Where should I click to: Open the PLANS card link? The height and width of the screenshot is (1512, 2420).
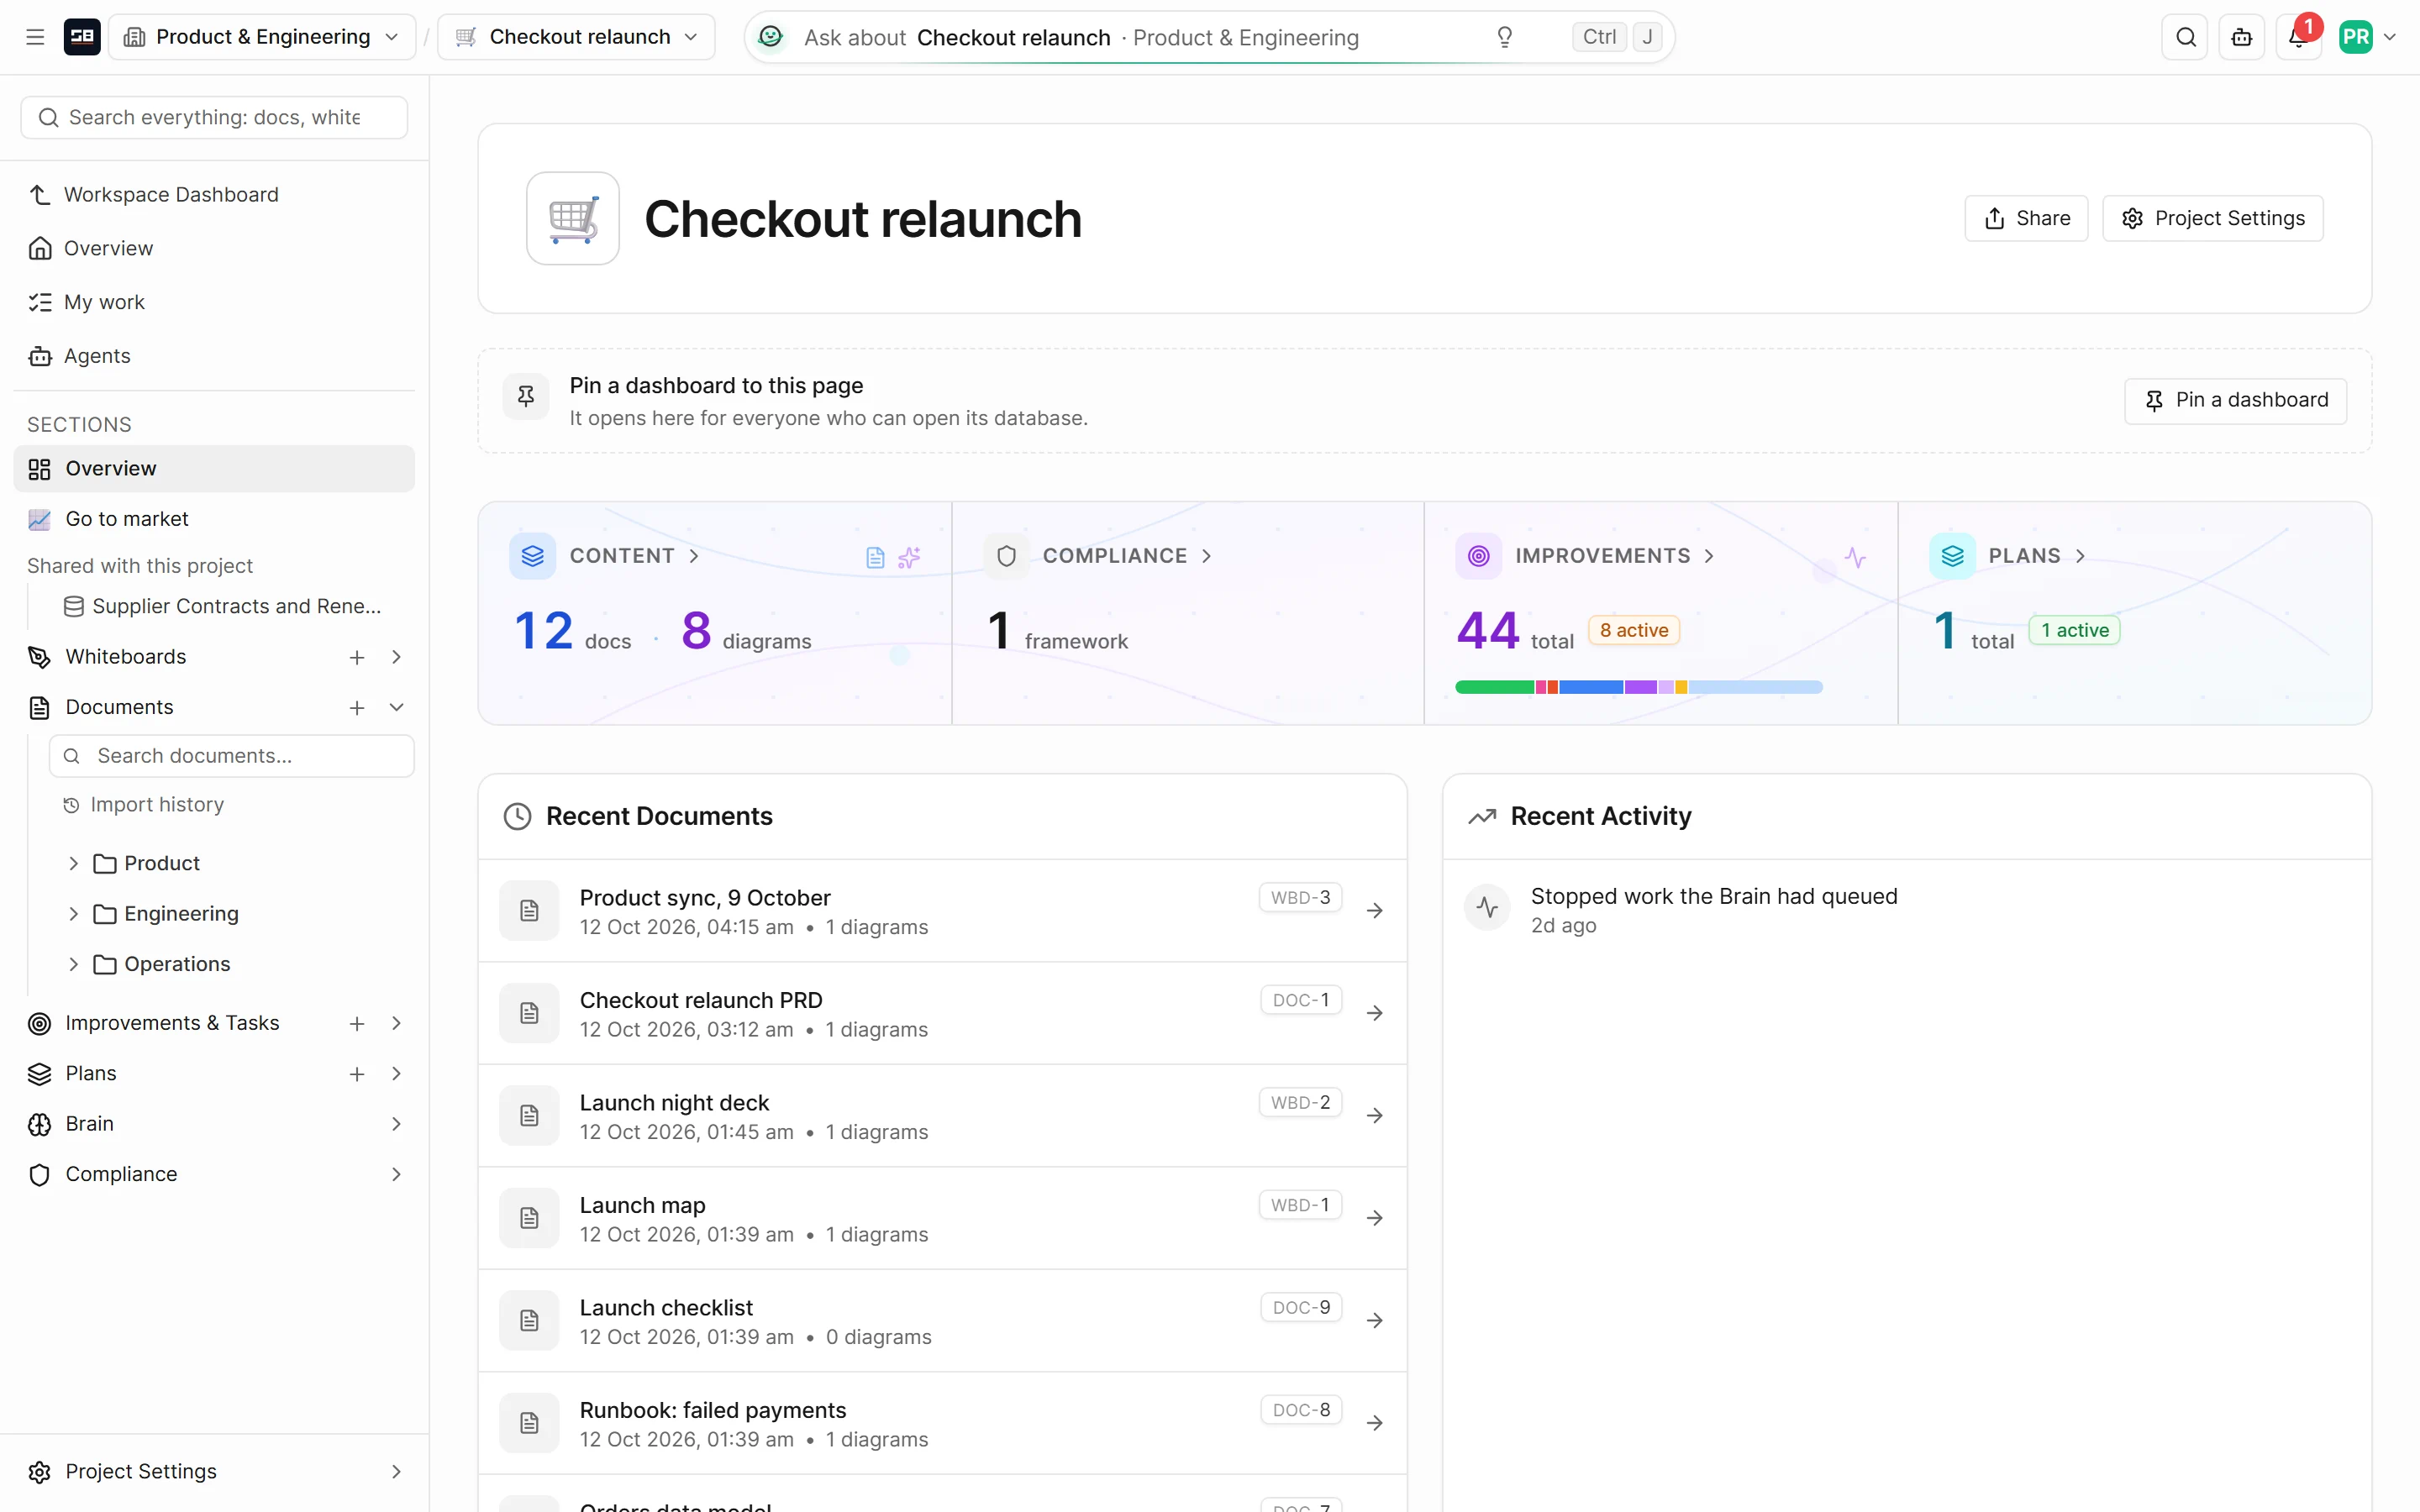tap(2037, 556)
